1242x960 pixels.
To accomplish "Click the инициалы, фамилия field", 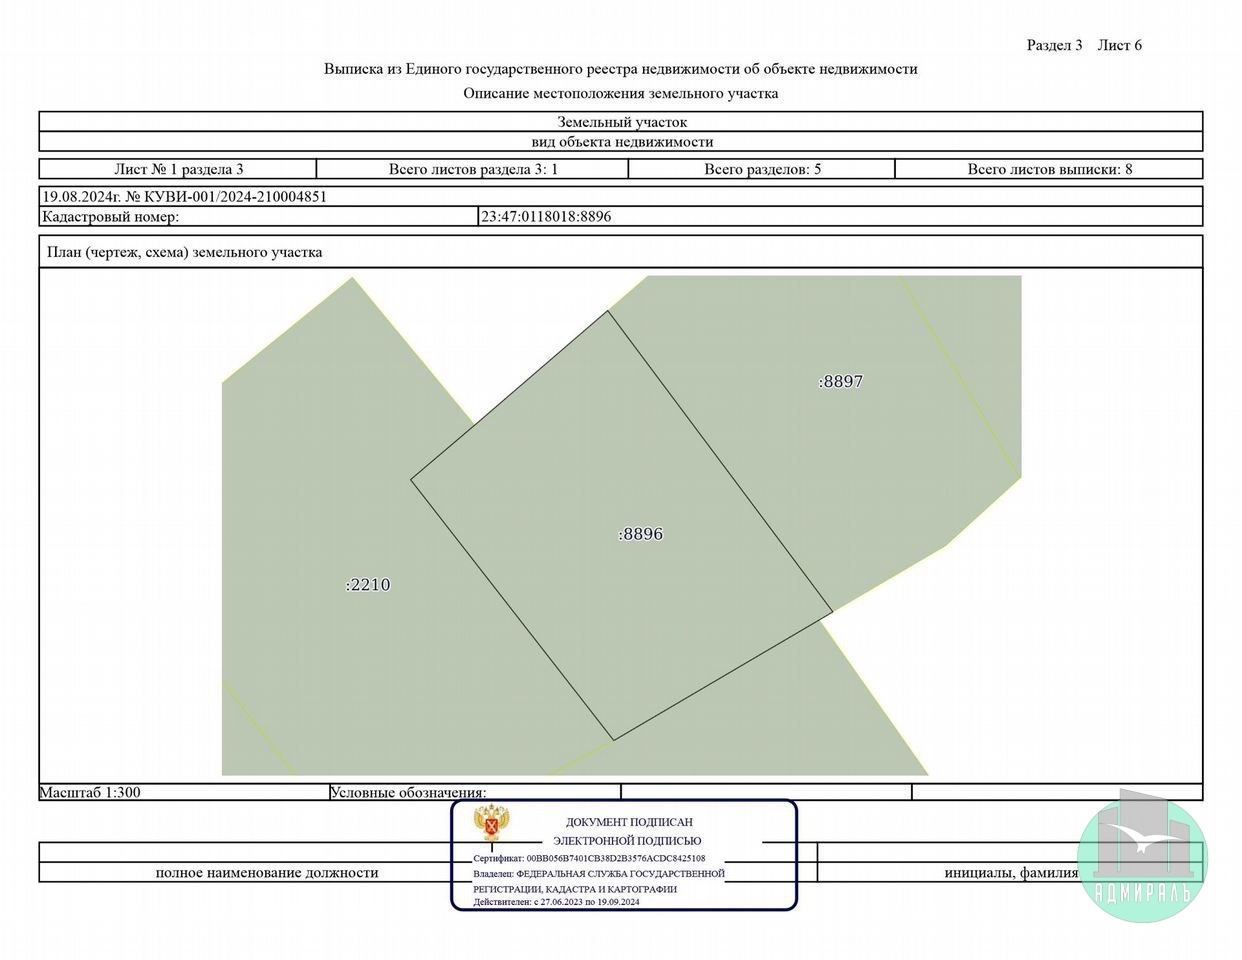I will [1010, 873].
